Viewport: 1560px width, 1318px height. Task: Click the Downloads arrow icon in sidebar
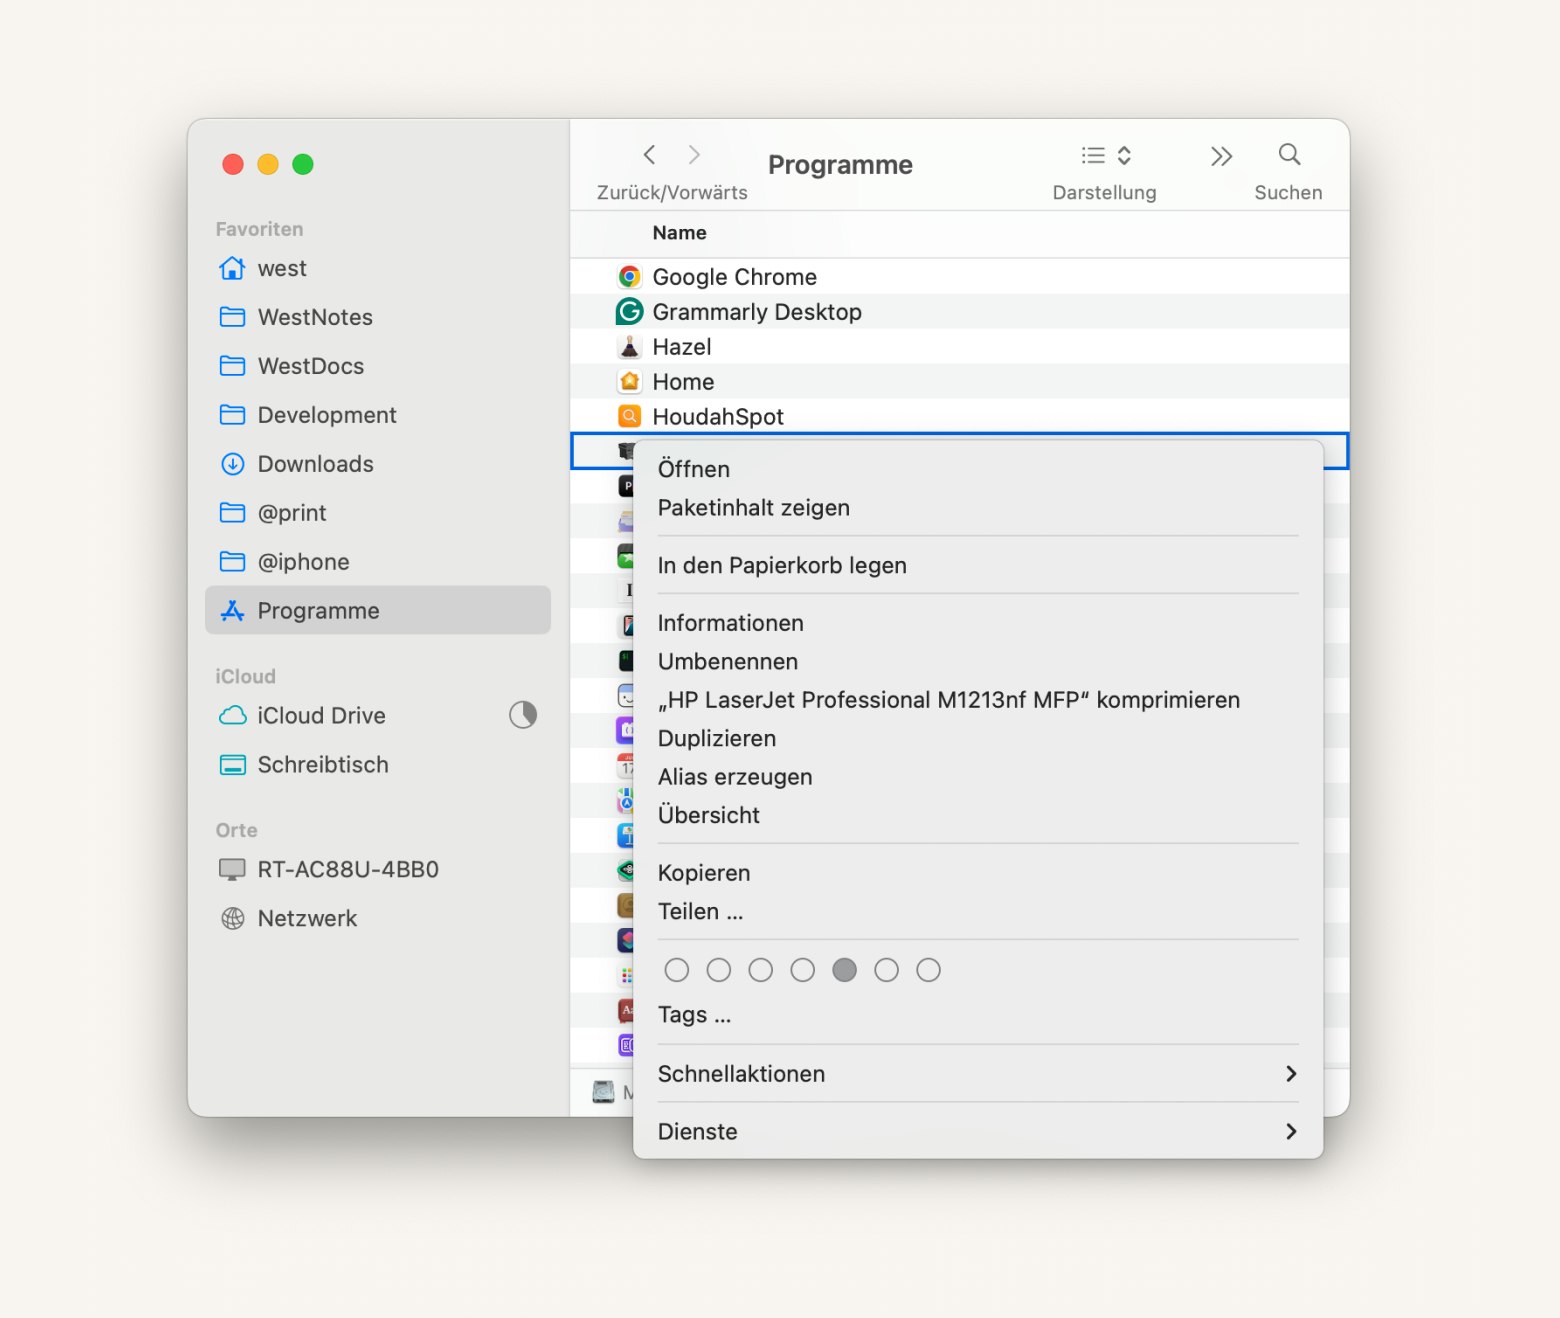232,464
